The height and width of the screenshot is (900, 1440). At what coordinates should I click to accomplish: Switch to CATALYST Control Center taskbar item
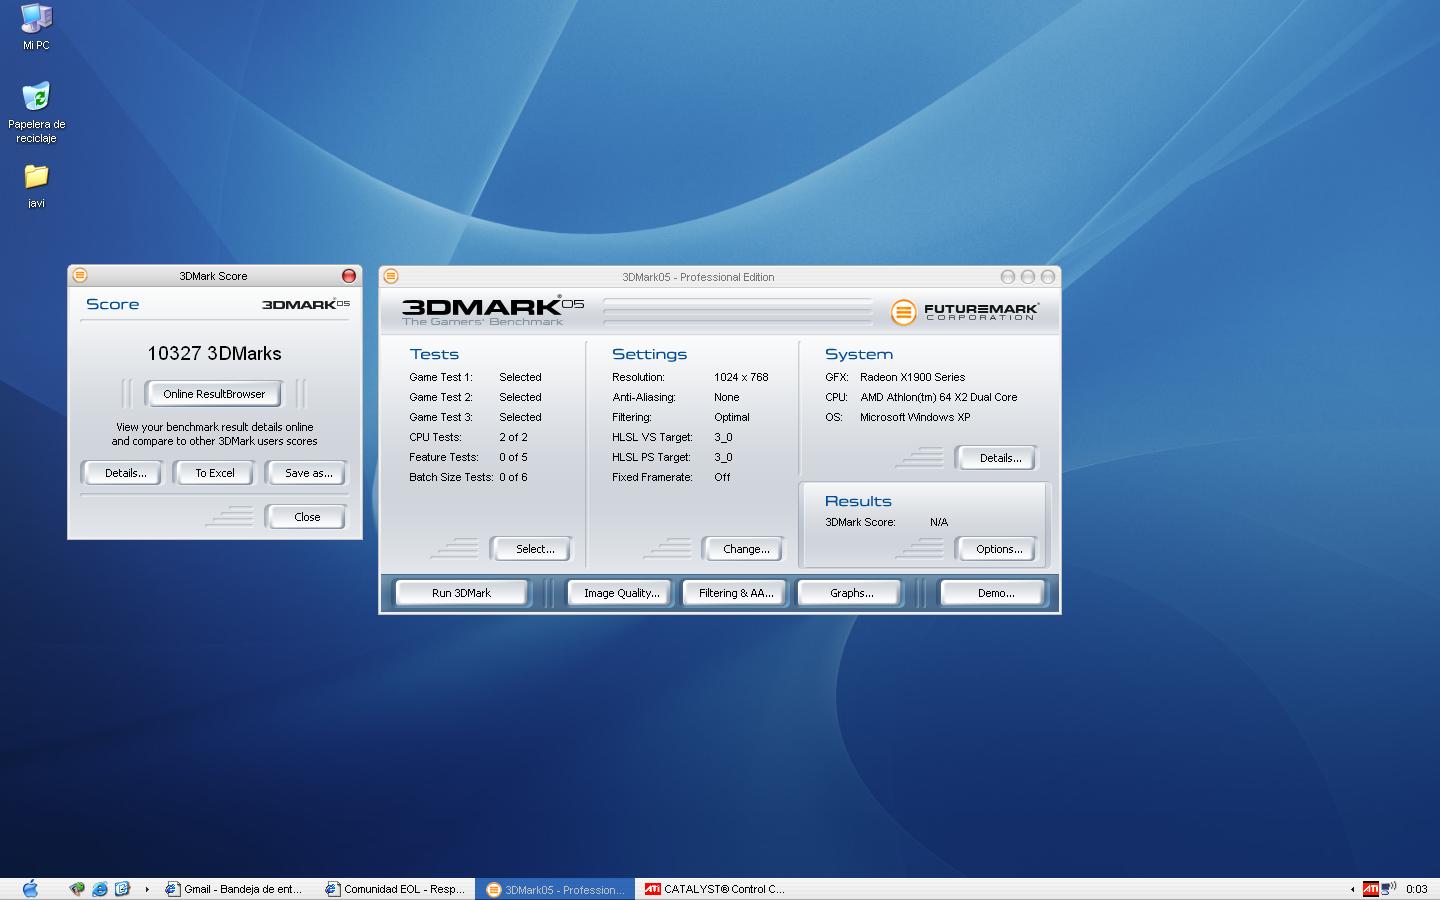coord(715,888)
